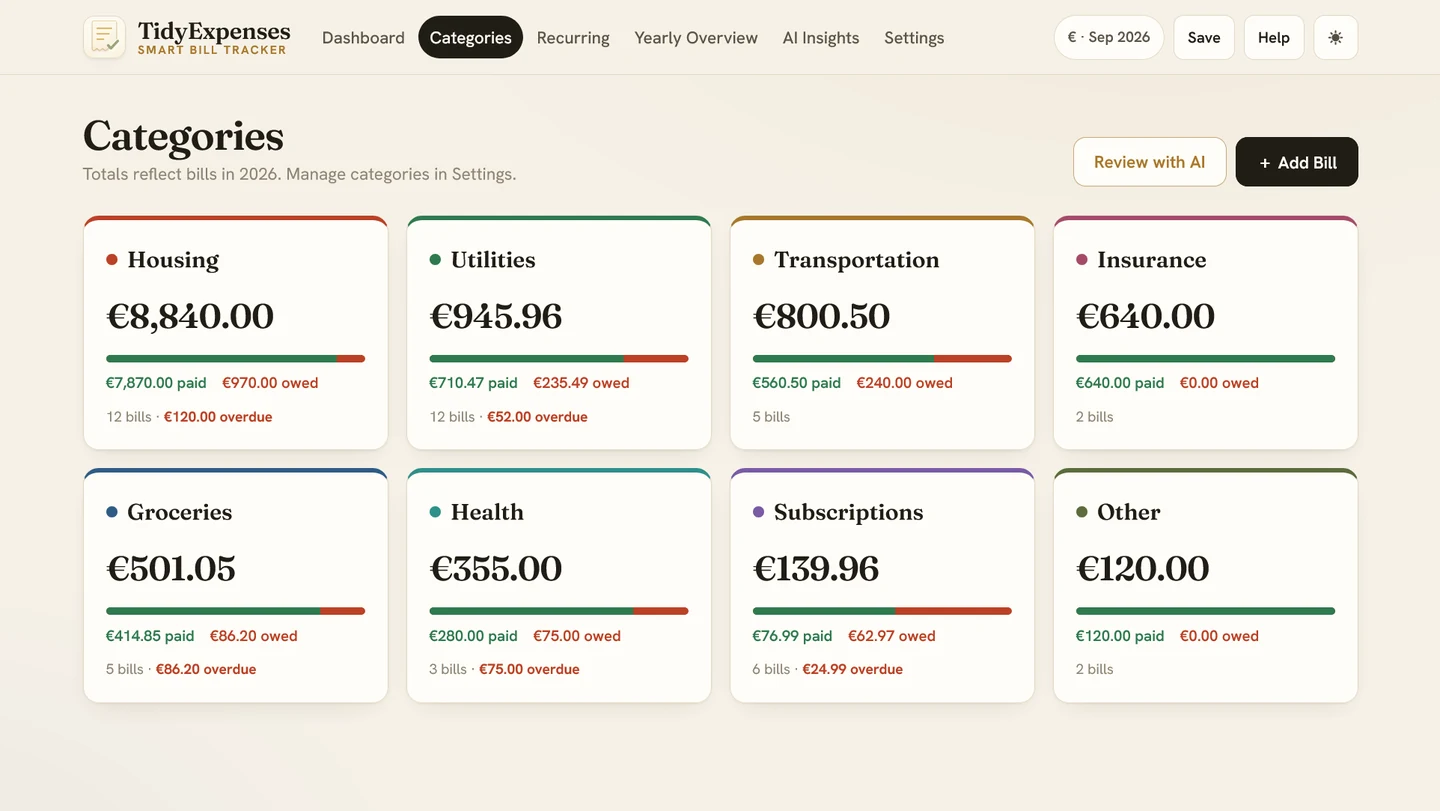
Task: Click the Insurance progress bar
Action: click(1205, 359)
